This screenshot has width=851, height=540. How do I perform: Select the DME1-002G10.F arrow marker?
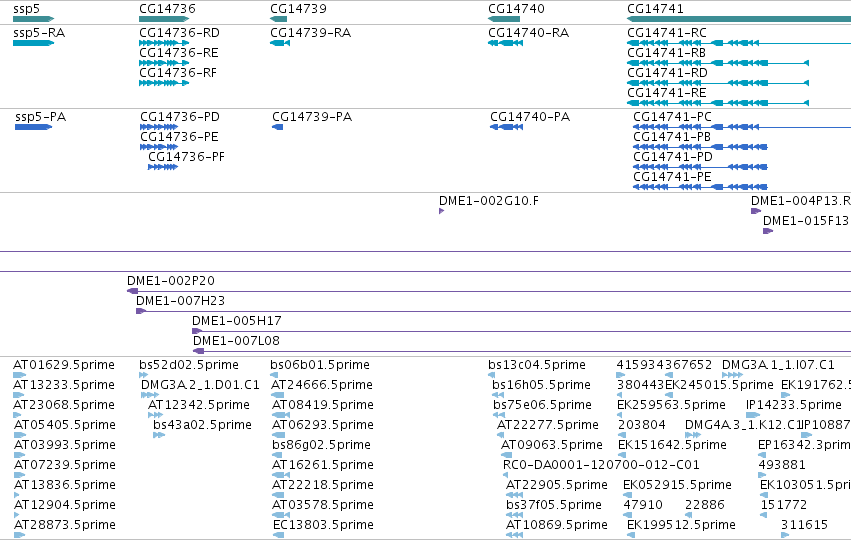(x=441, y=211)
